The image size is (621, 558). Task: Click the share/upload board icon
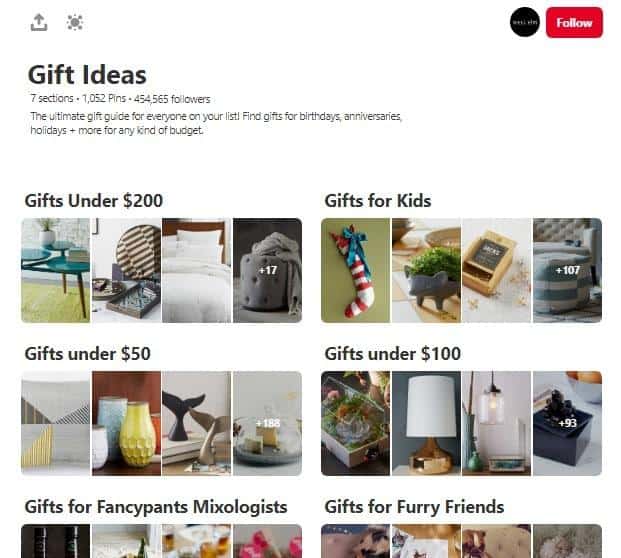(x=39, y=23)
